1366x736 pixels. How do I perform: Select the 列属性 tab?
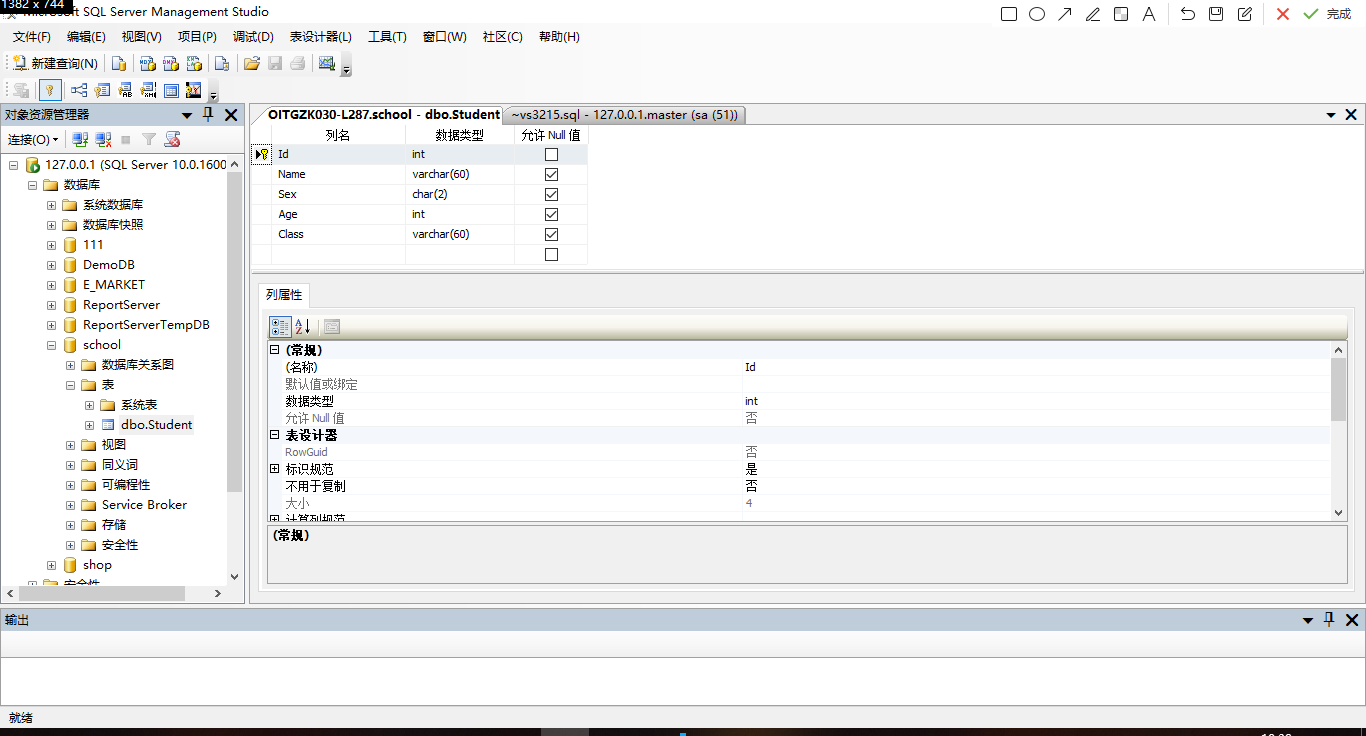[284, 295]
